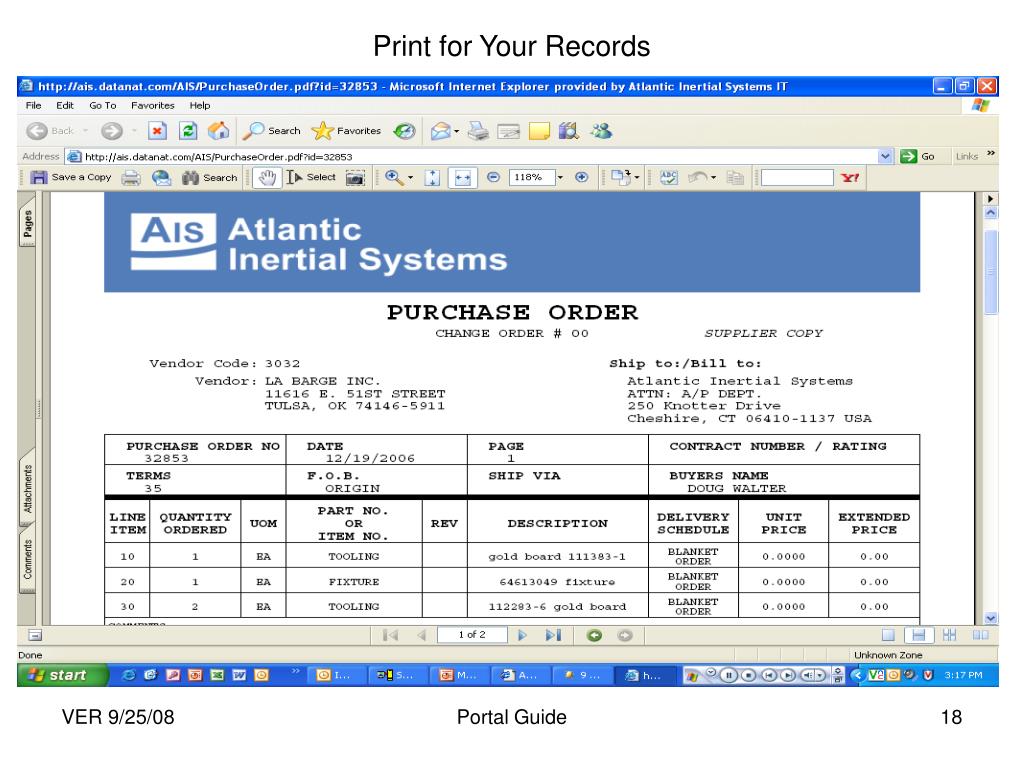
Task: Open the Messenger people icon
Action: 601,131
